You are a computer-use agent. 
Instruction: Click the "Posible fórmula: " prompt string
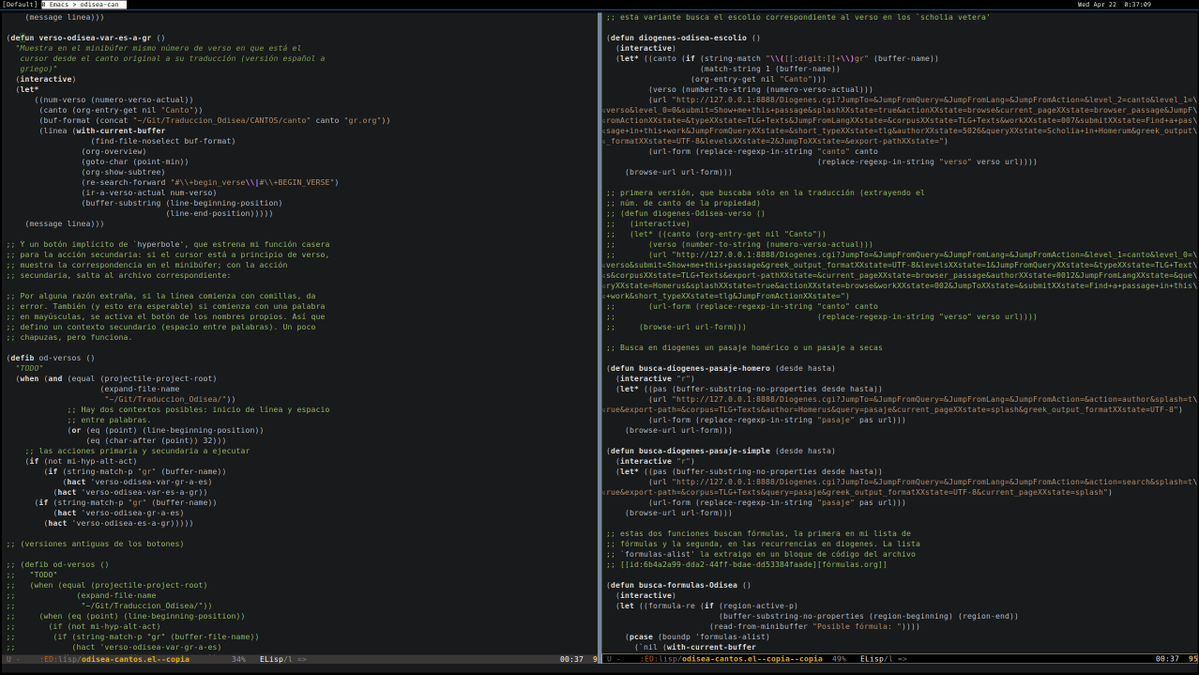point(856,627)
